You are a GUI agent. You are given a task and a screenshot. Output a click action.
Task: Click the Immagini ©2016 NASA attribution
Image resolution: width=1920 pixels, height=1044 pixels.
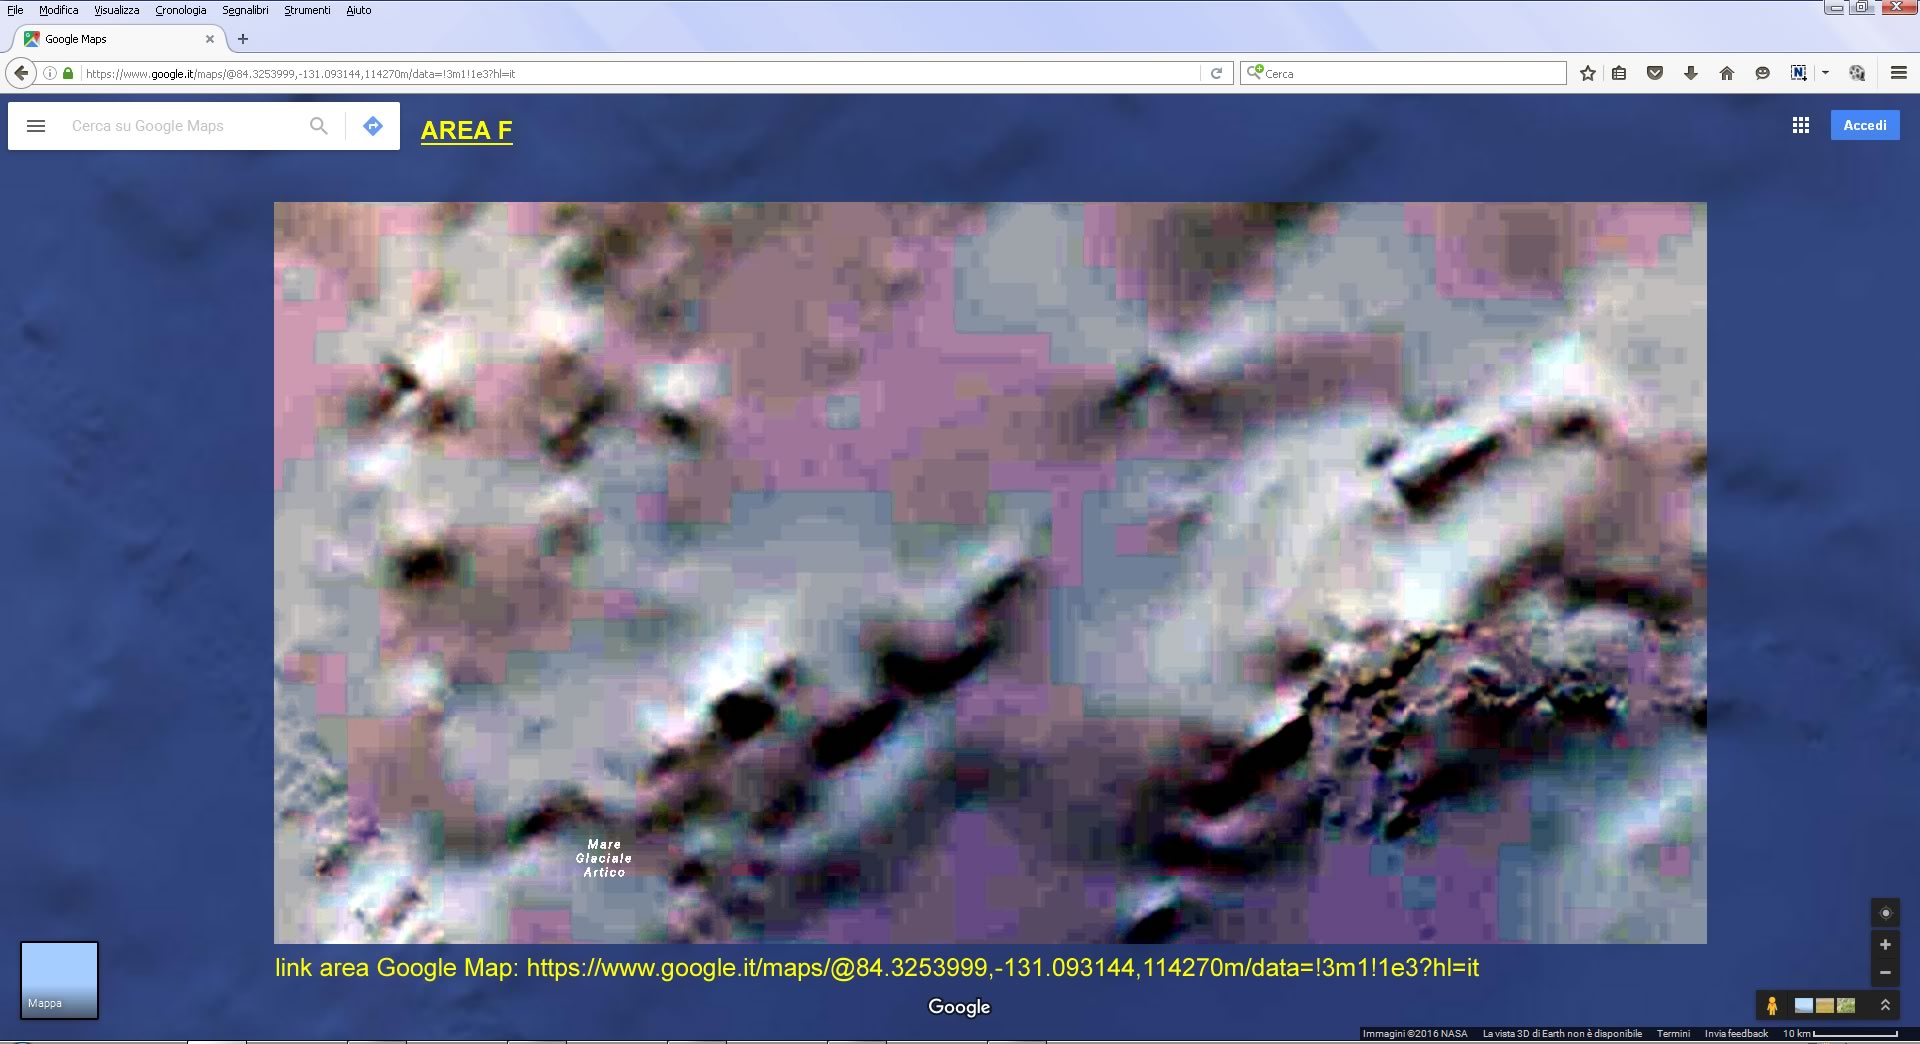[1415, 1033]
